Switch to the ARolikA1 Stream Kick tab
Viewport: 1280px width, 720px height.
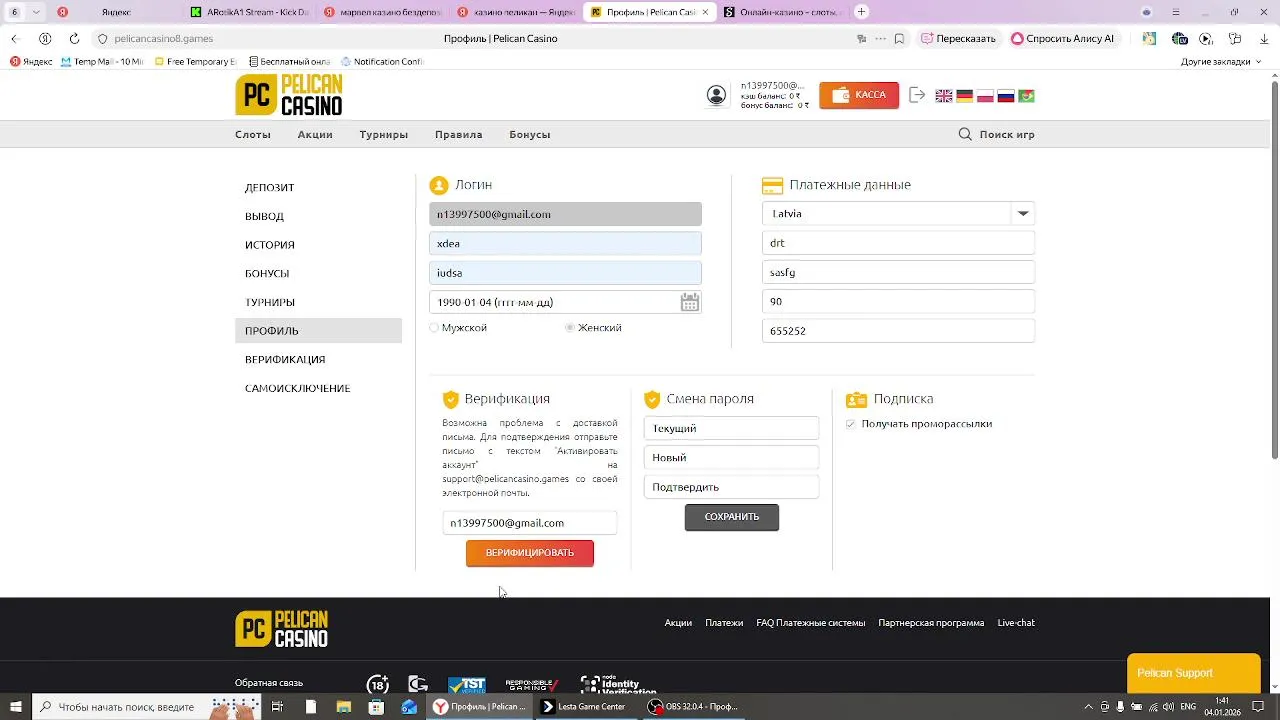(250, 12)
